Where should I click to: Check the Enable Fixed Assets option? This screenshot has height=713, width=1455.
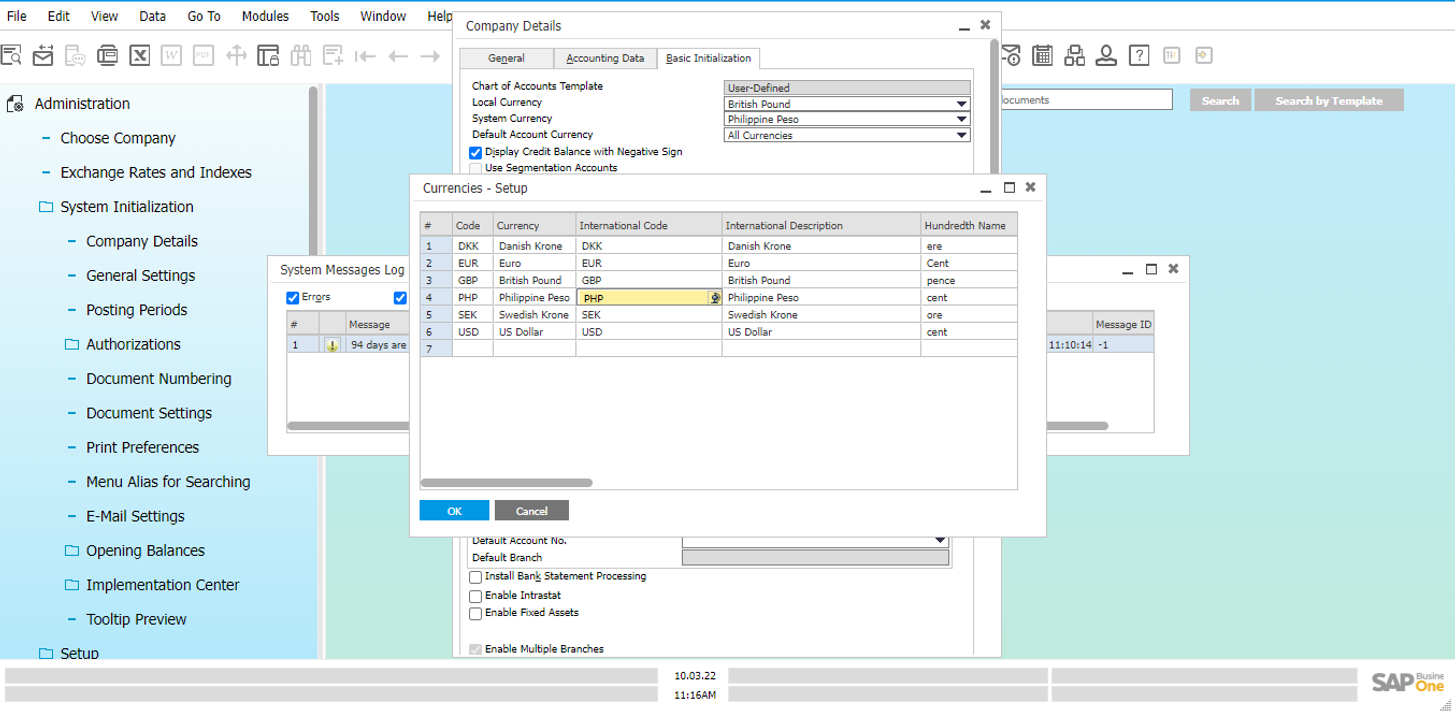pyautogui.click(x=476, y=613)
